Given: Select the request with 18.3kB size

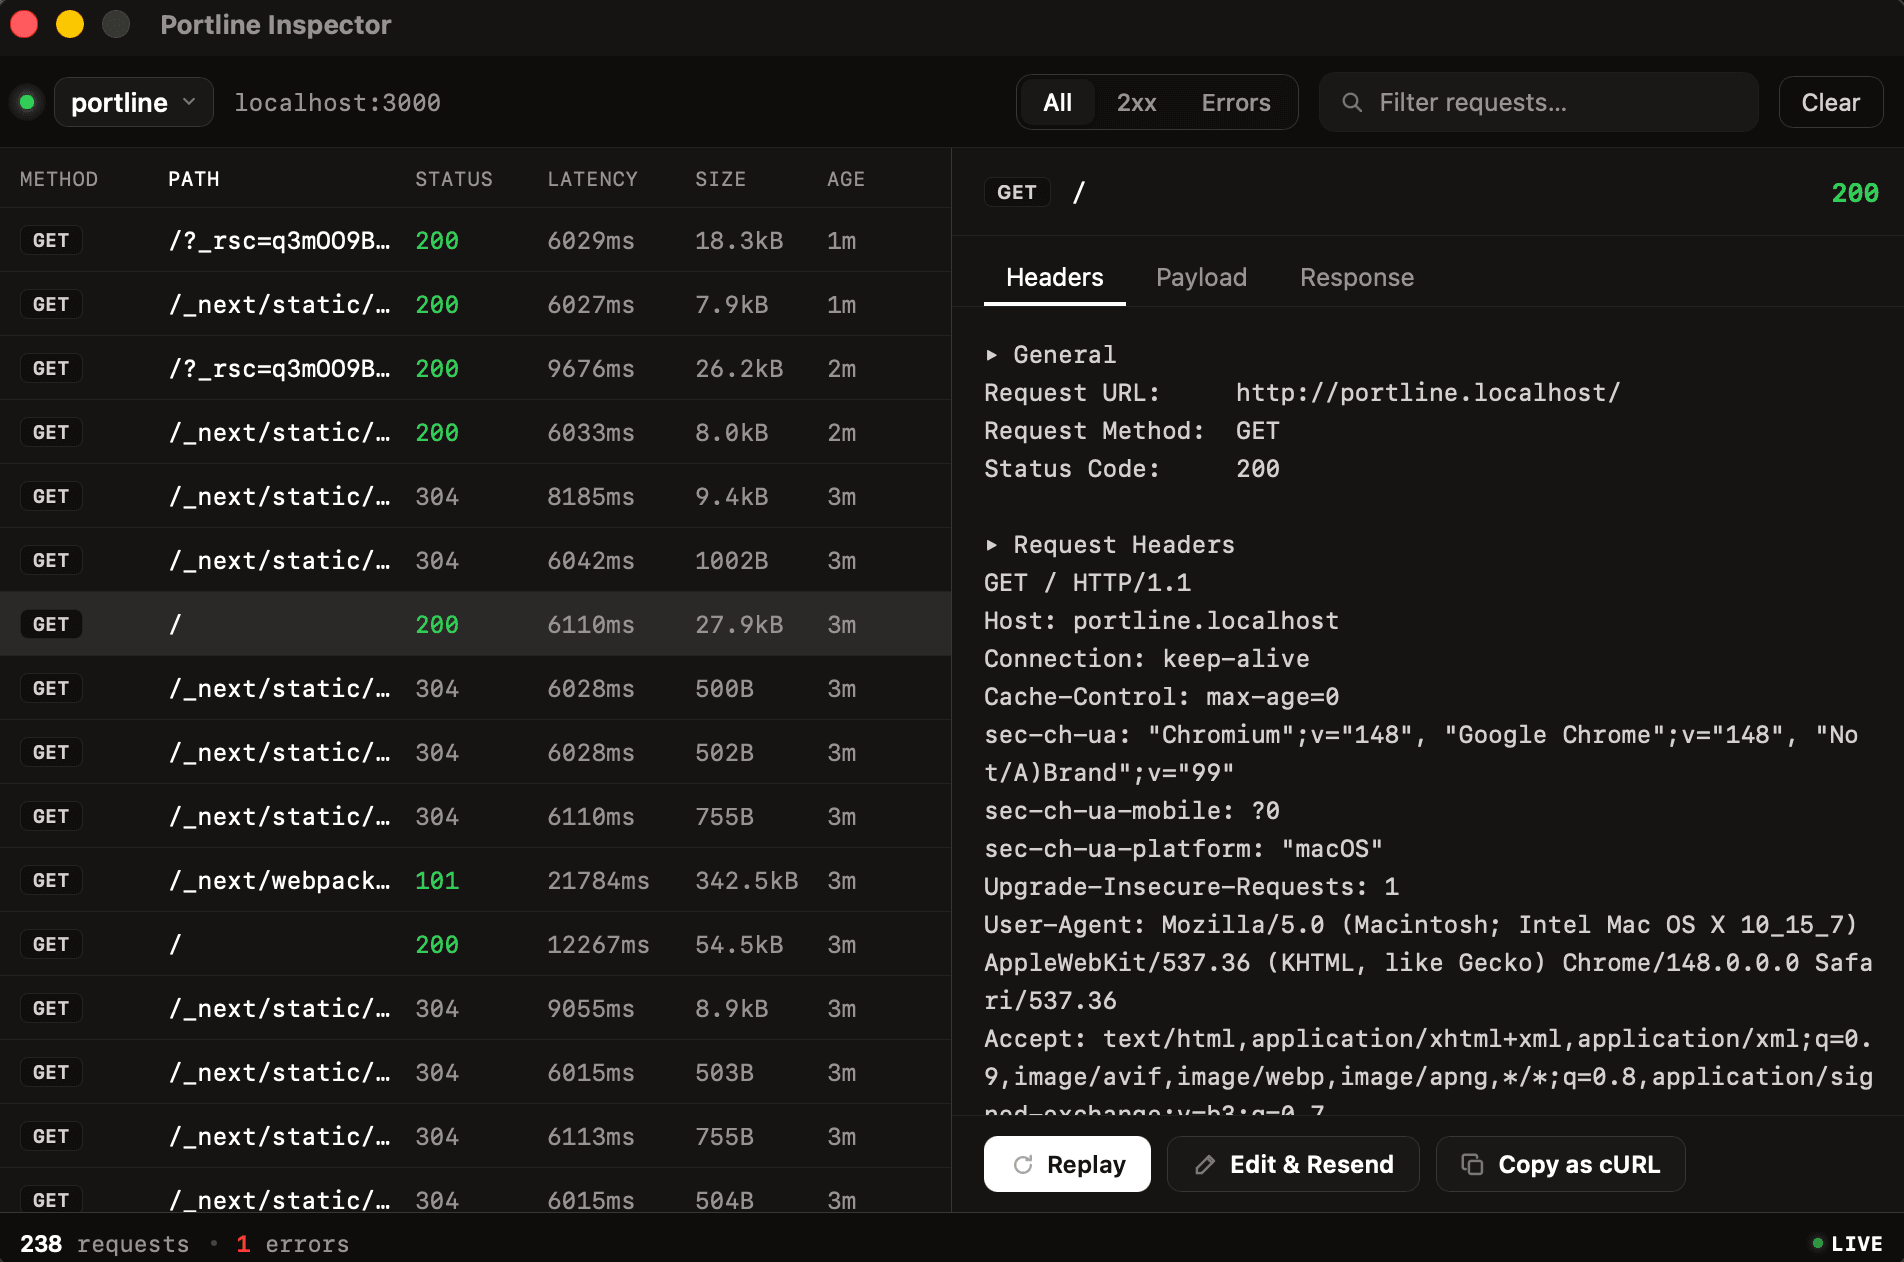Looking at the screenshot, I should [475, 240].
